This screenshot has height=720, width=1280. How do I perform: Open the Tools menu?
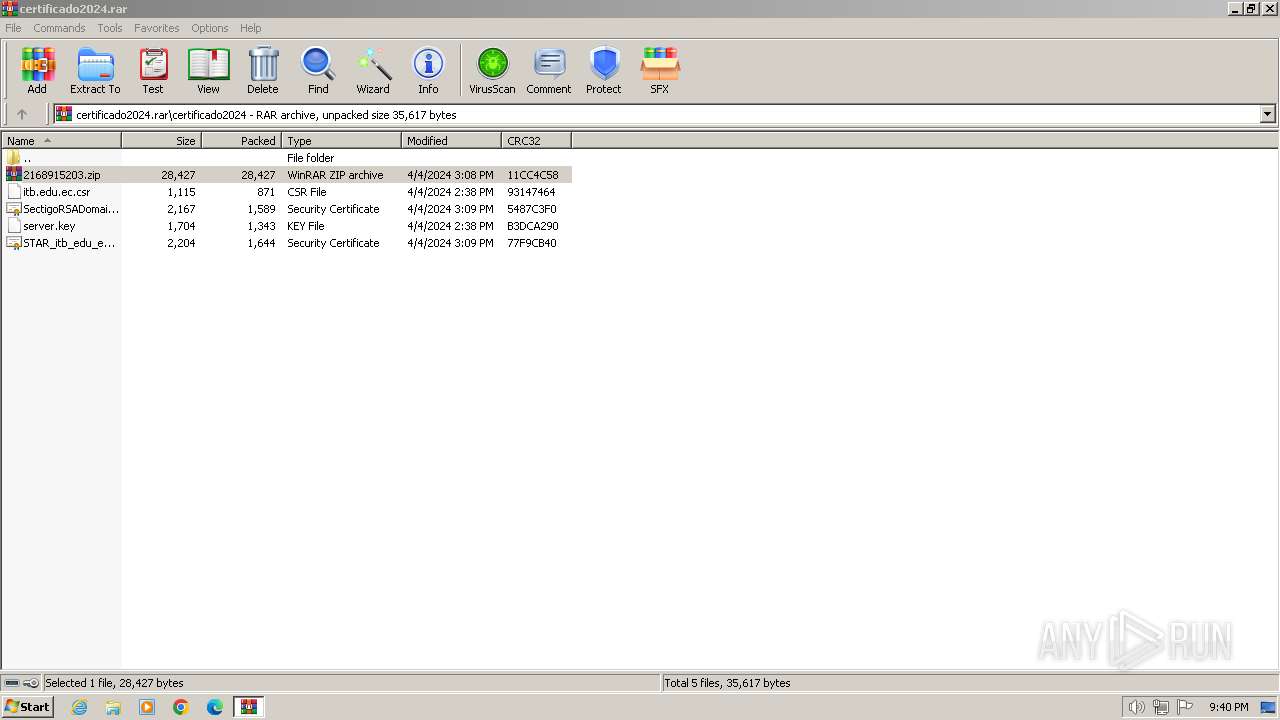coord(110,28)
